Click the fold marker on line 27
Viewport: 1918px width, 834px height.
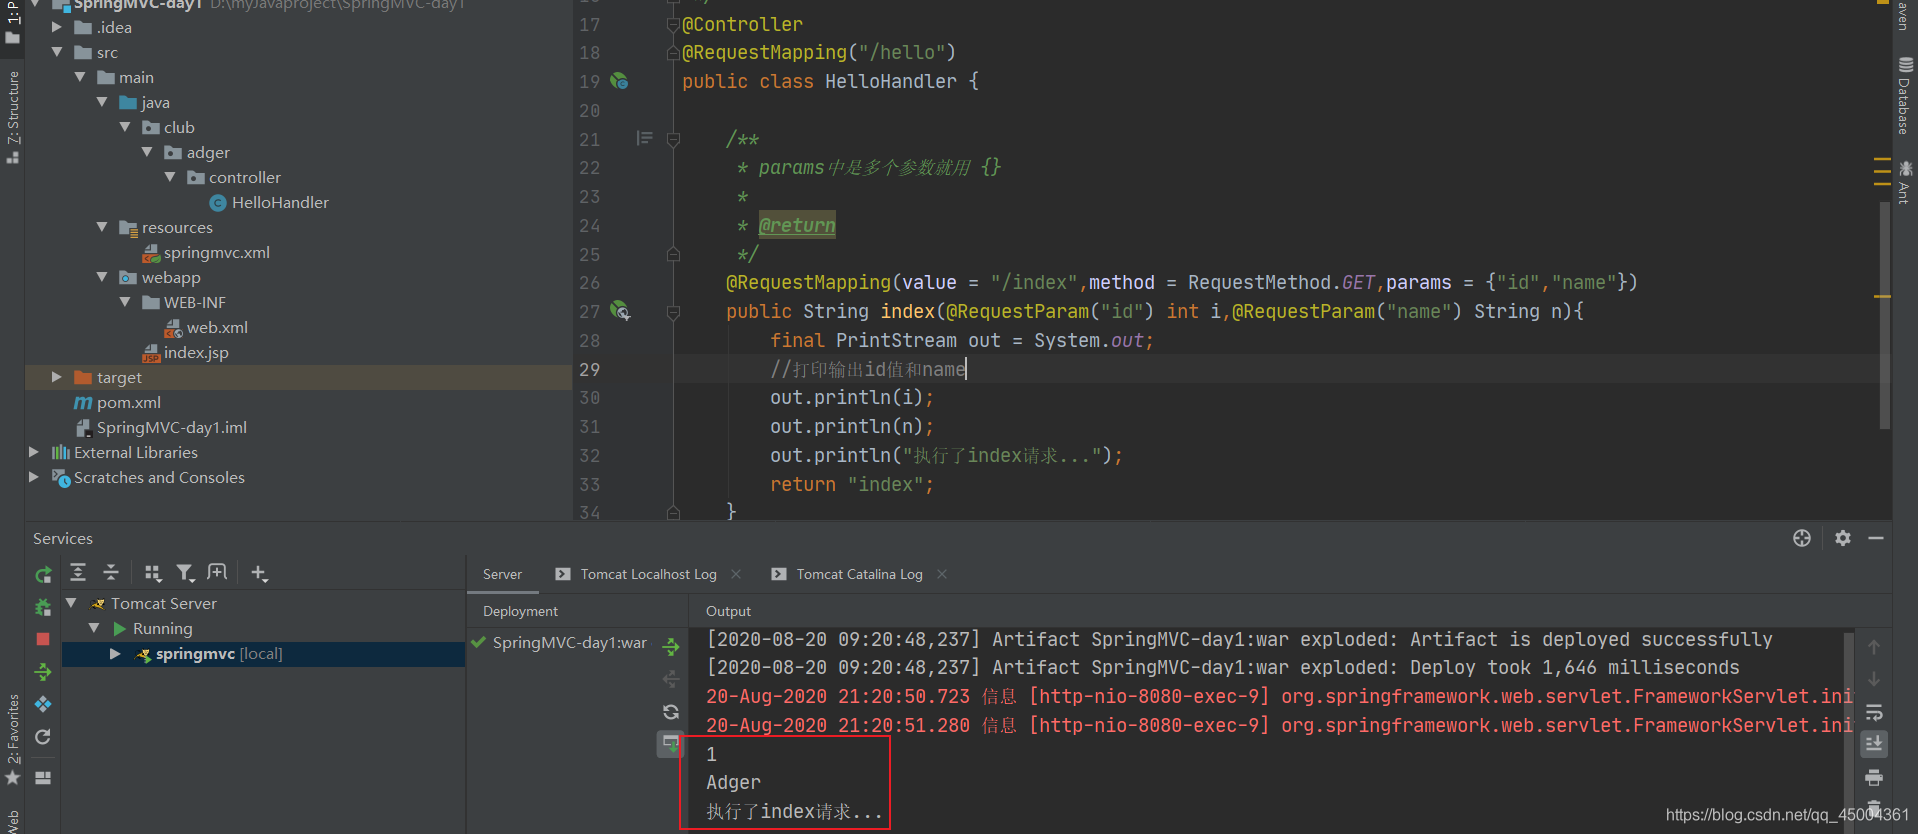pyautogui.click(x=673, y=312)
